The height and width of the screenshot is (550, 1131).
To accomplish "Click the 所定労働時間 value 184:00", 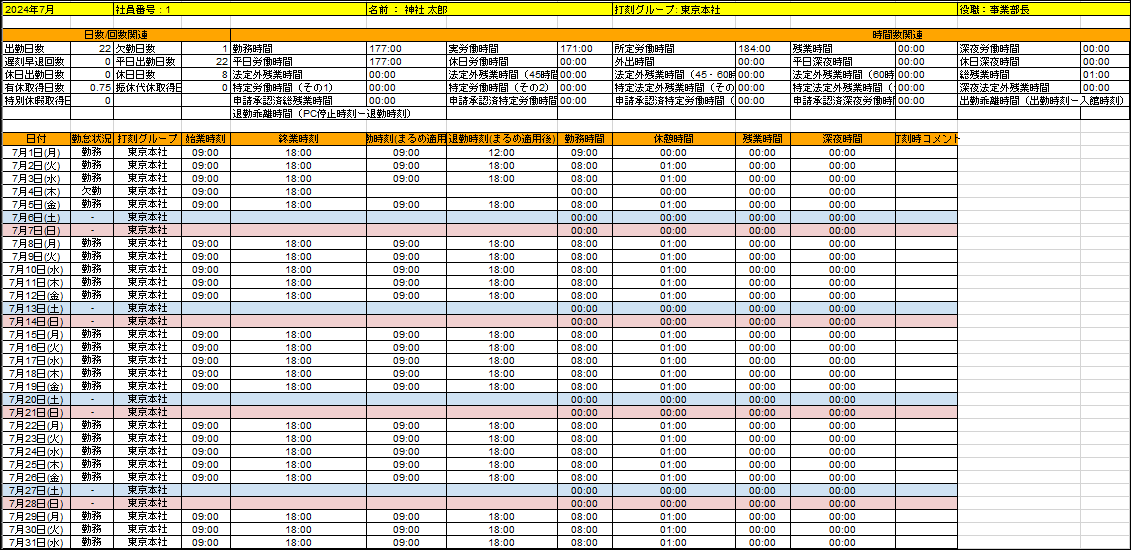I will click(753, 48).
